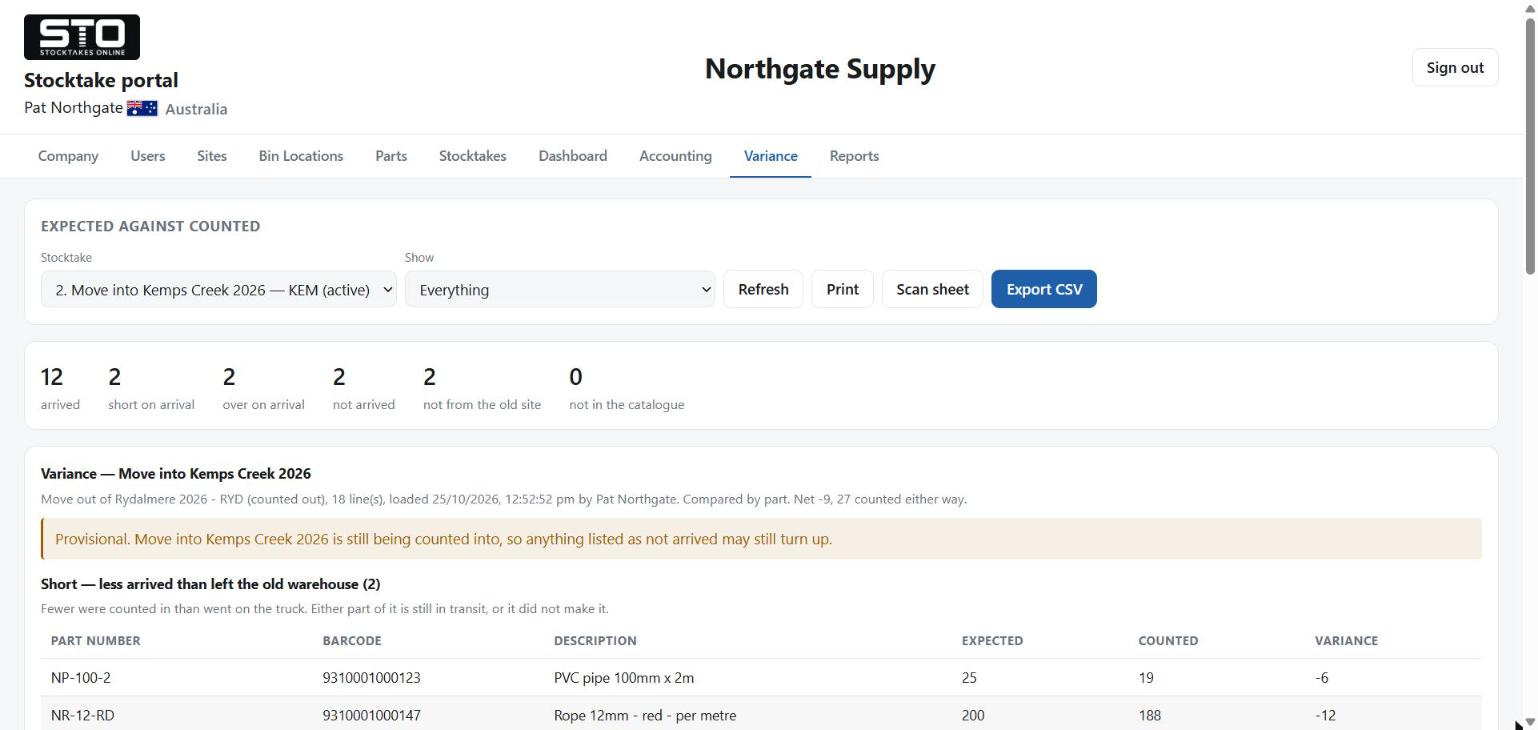Click the Print button
1538x730 pixels.
[842, 289]
